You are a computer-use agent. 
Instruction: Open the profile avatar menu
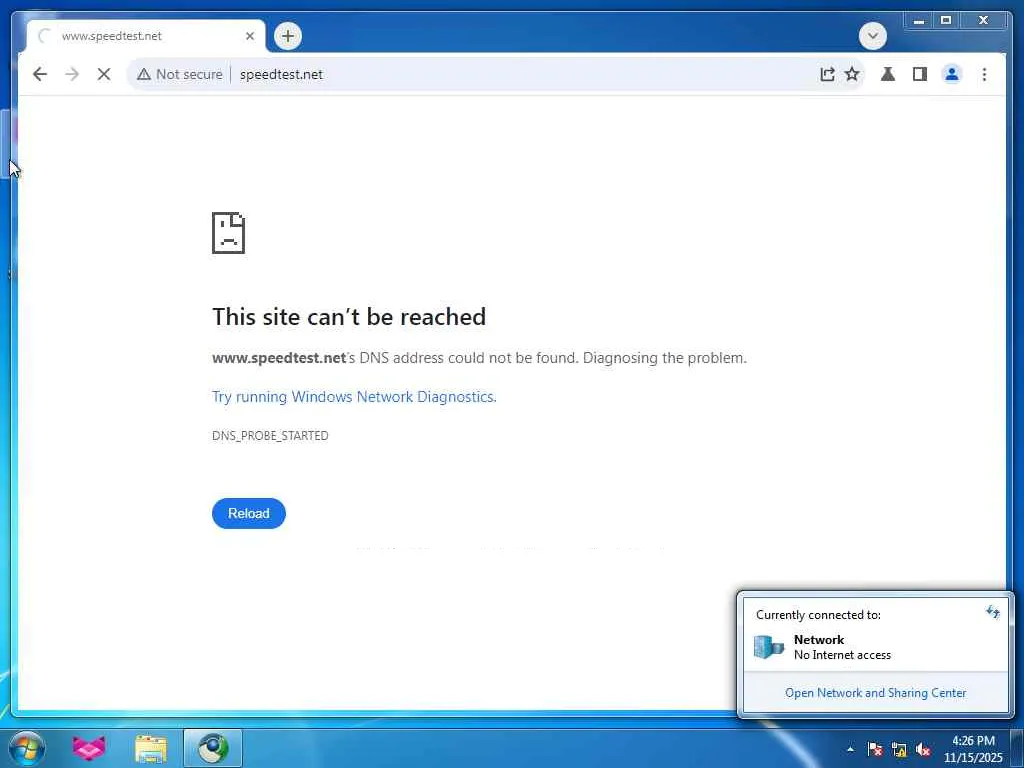(952, 74)
